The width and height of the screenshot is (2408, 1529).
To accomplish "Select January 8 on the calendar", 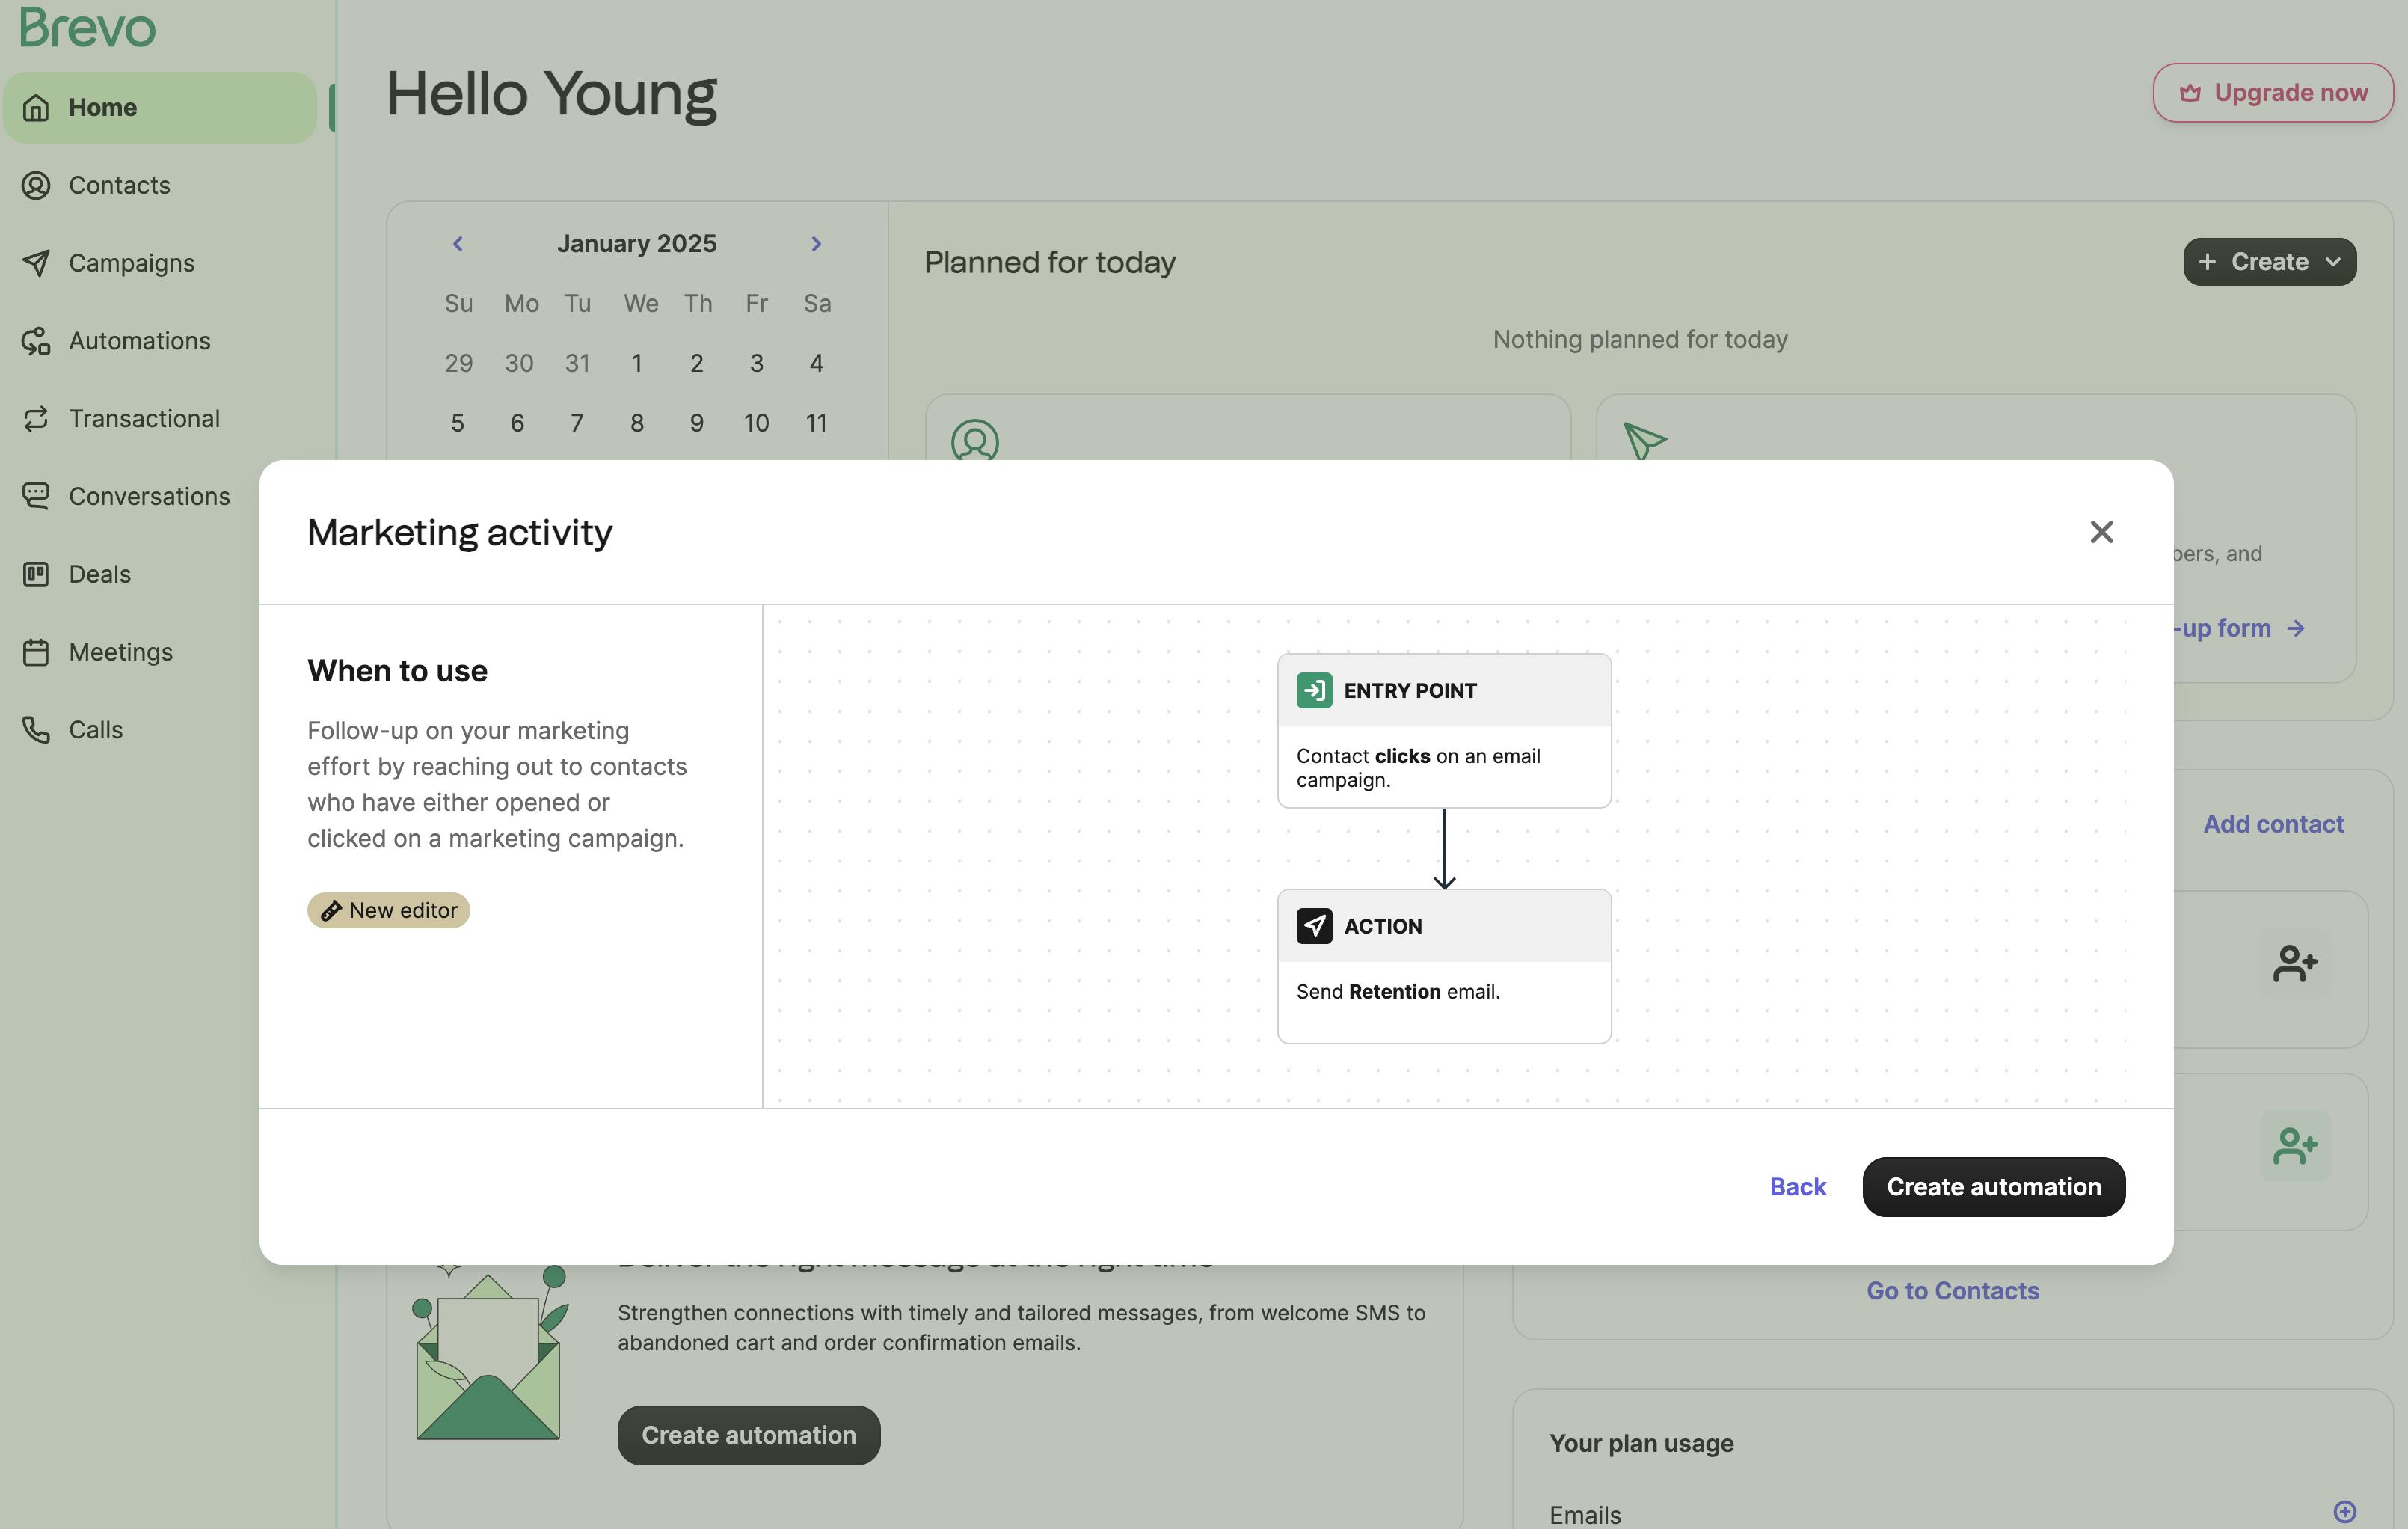I will pos(637,423).
